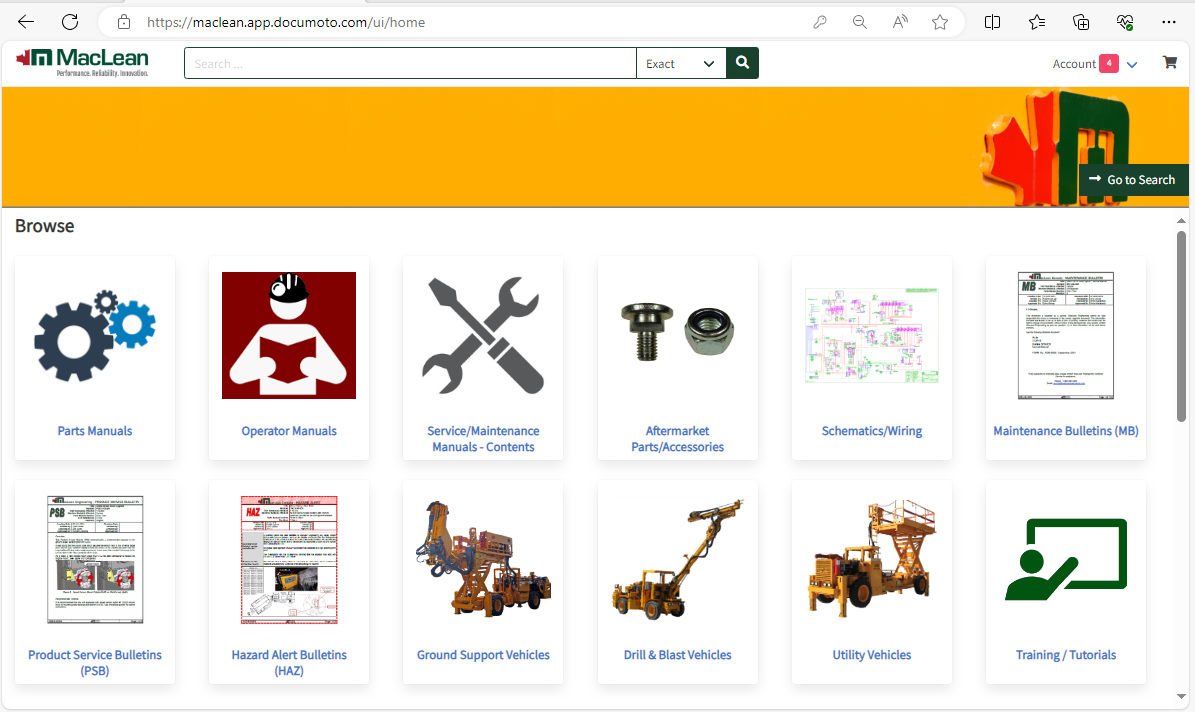Select the wrench and screwdriver icon
The height and width of the screenshot is (712, 1195).
pyautogui.click(x=483, y=336)
